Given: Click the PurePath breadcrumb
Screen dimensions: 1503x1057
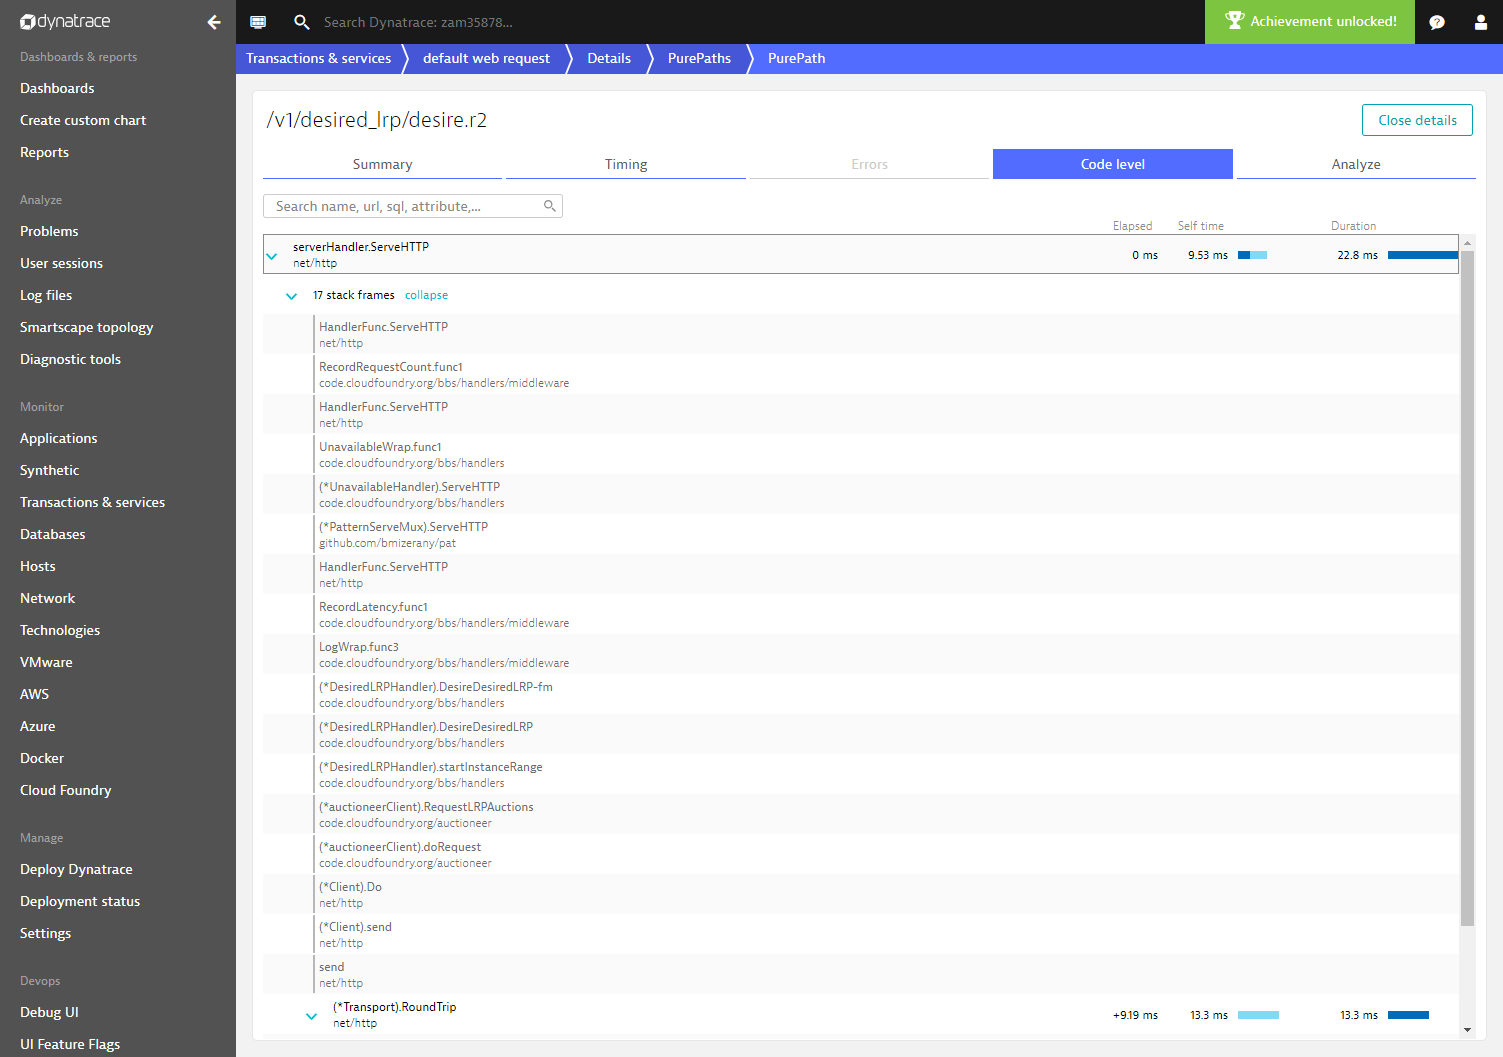Looking at the screenshot, I should click(796, 58).
